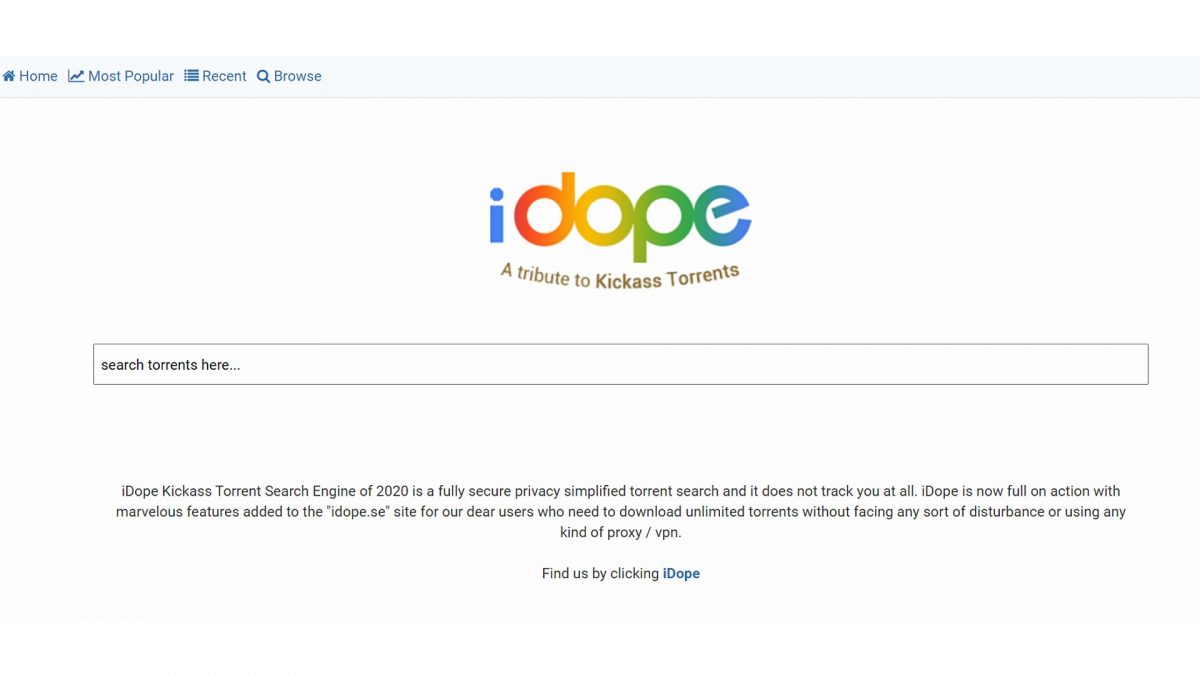1200x675 pixels.
Task: Select Browse in the navigation bar
Action: 297,76
